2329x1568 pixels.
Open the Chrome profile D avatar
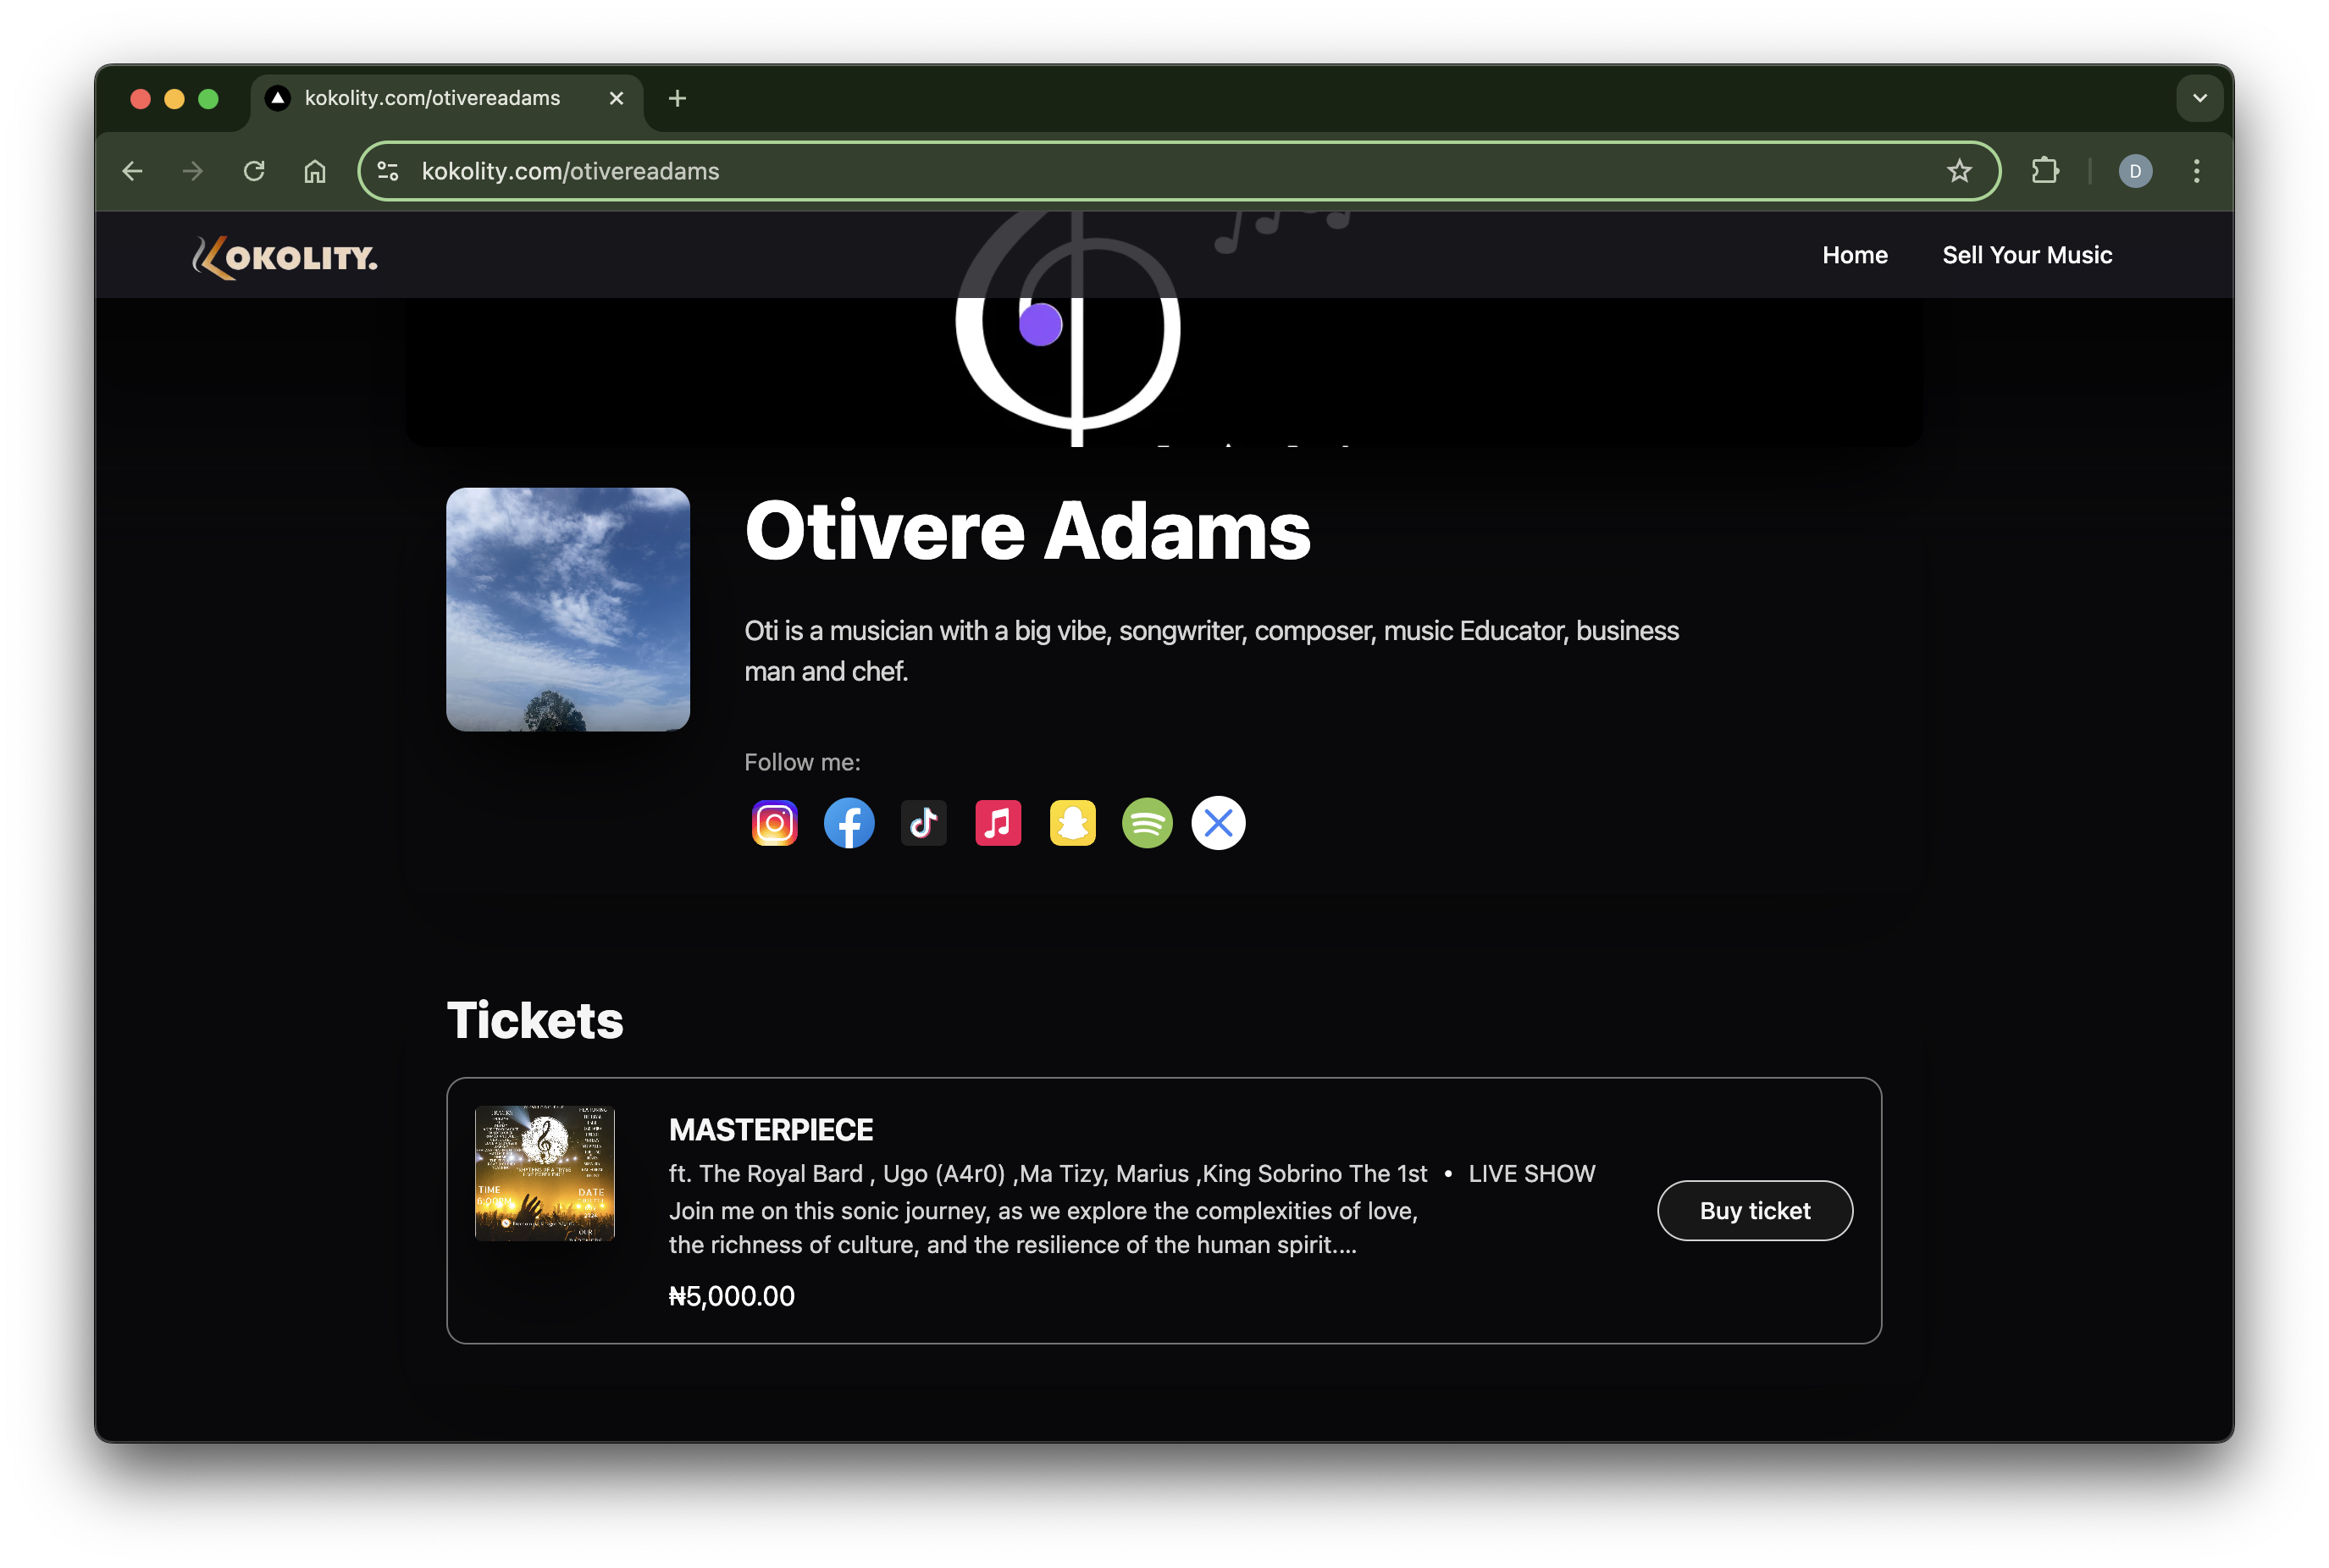(2135, 171)
